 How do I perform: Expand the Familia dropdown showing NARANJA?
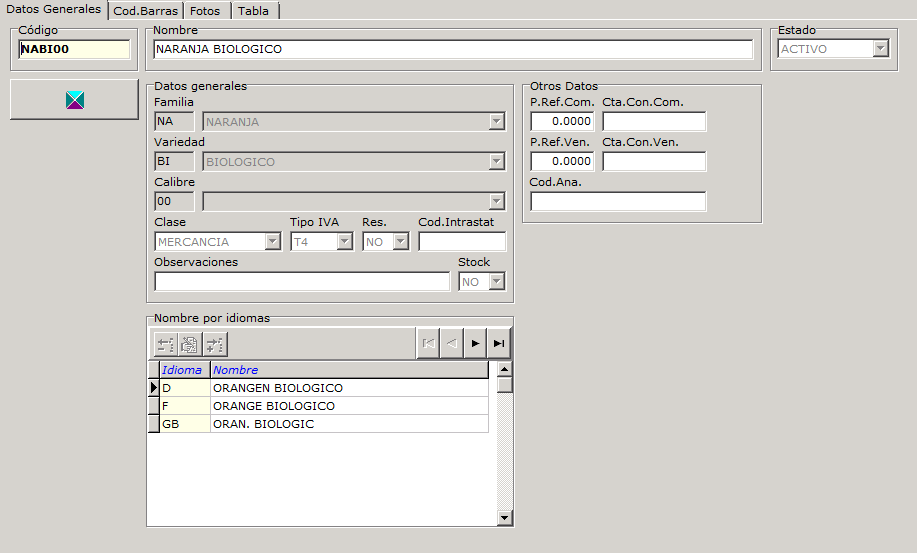click(x=496, y=122)
